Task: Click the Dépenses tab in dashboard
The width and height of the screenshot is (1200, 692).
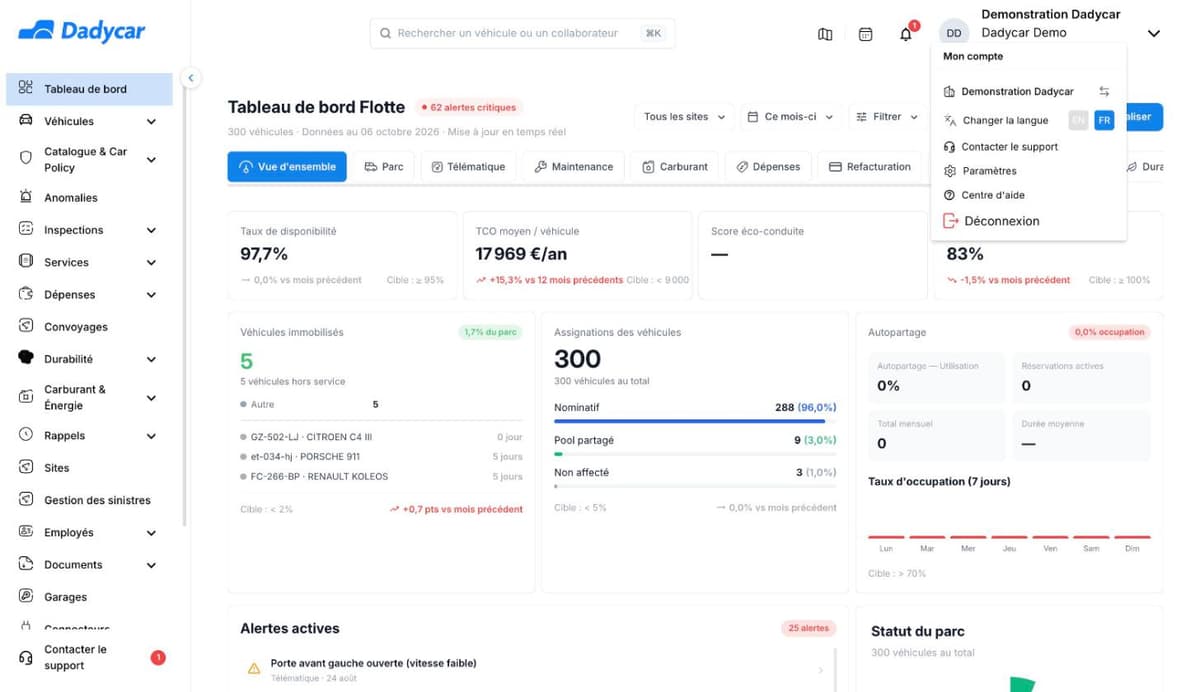Action: [x=769, y=167]
